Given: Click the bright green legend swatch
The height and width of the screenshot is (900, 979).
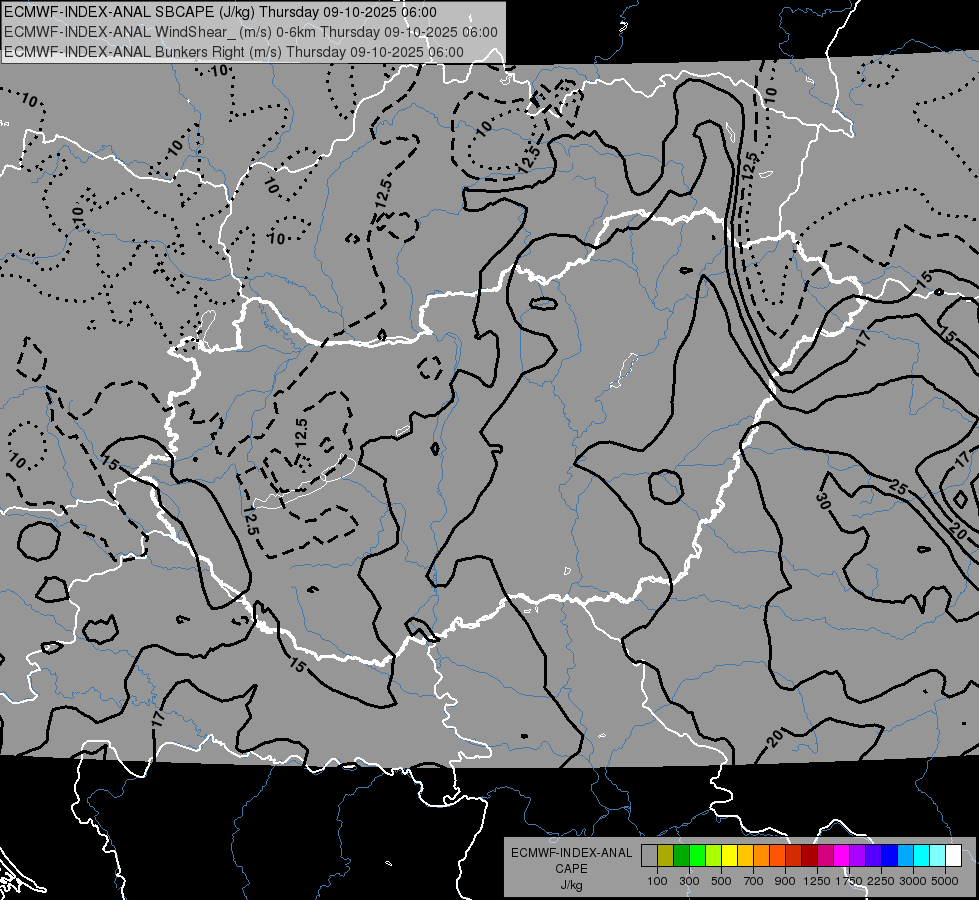Looking at the screenshot, I should click(697, 856).
